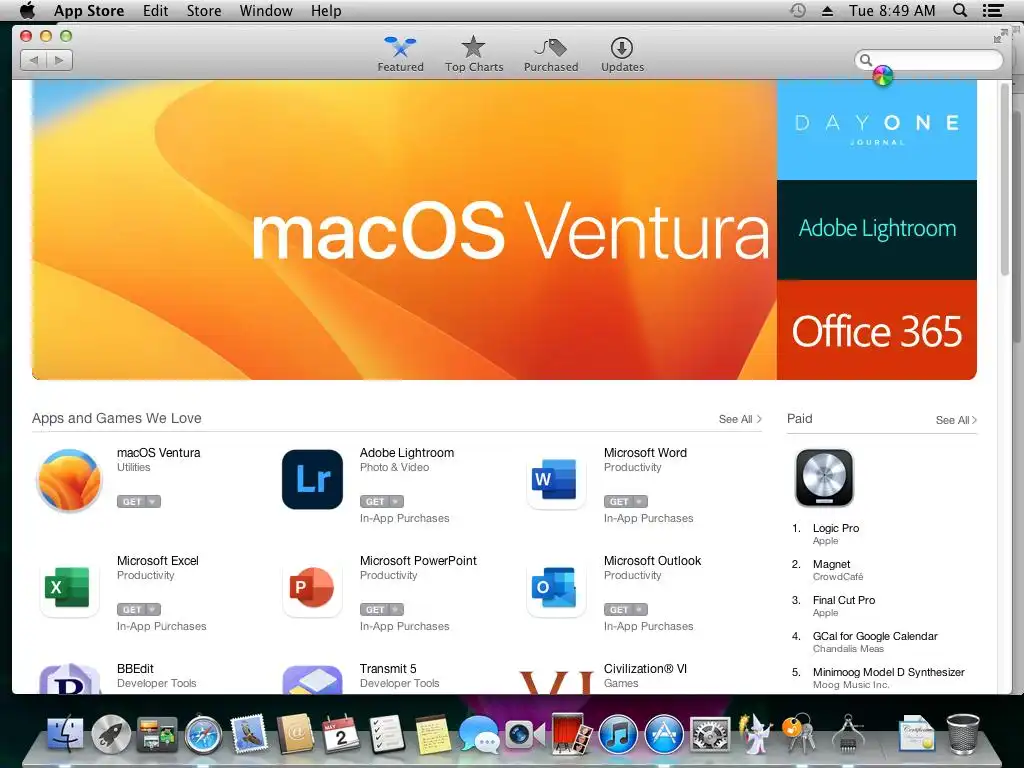
Task: Open Mail stamp icon in the Dock
Action: (x=249, y=733)
